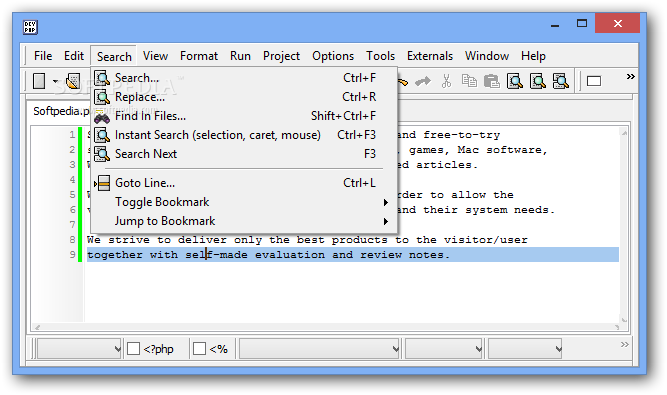Open the combo box left of <?php checkbox
The image size is (667, 395).
click(x=79, y=349)
